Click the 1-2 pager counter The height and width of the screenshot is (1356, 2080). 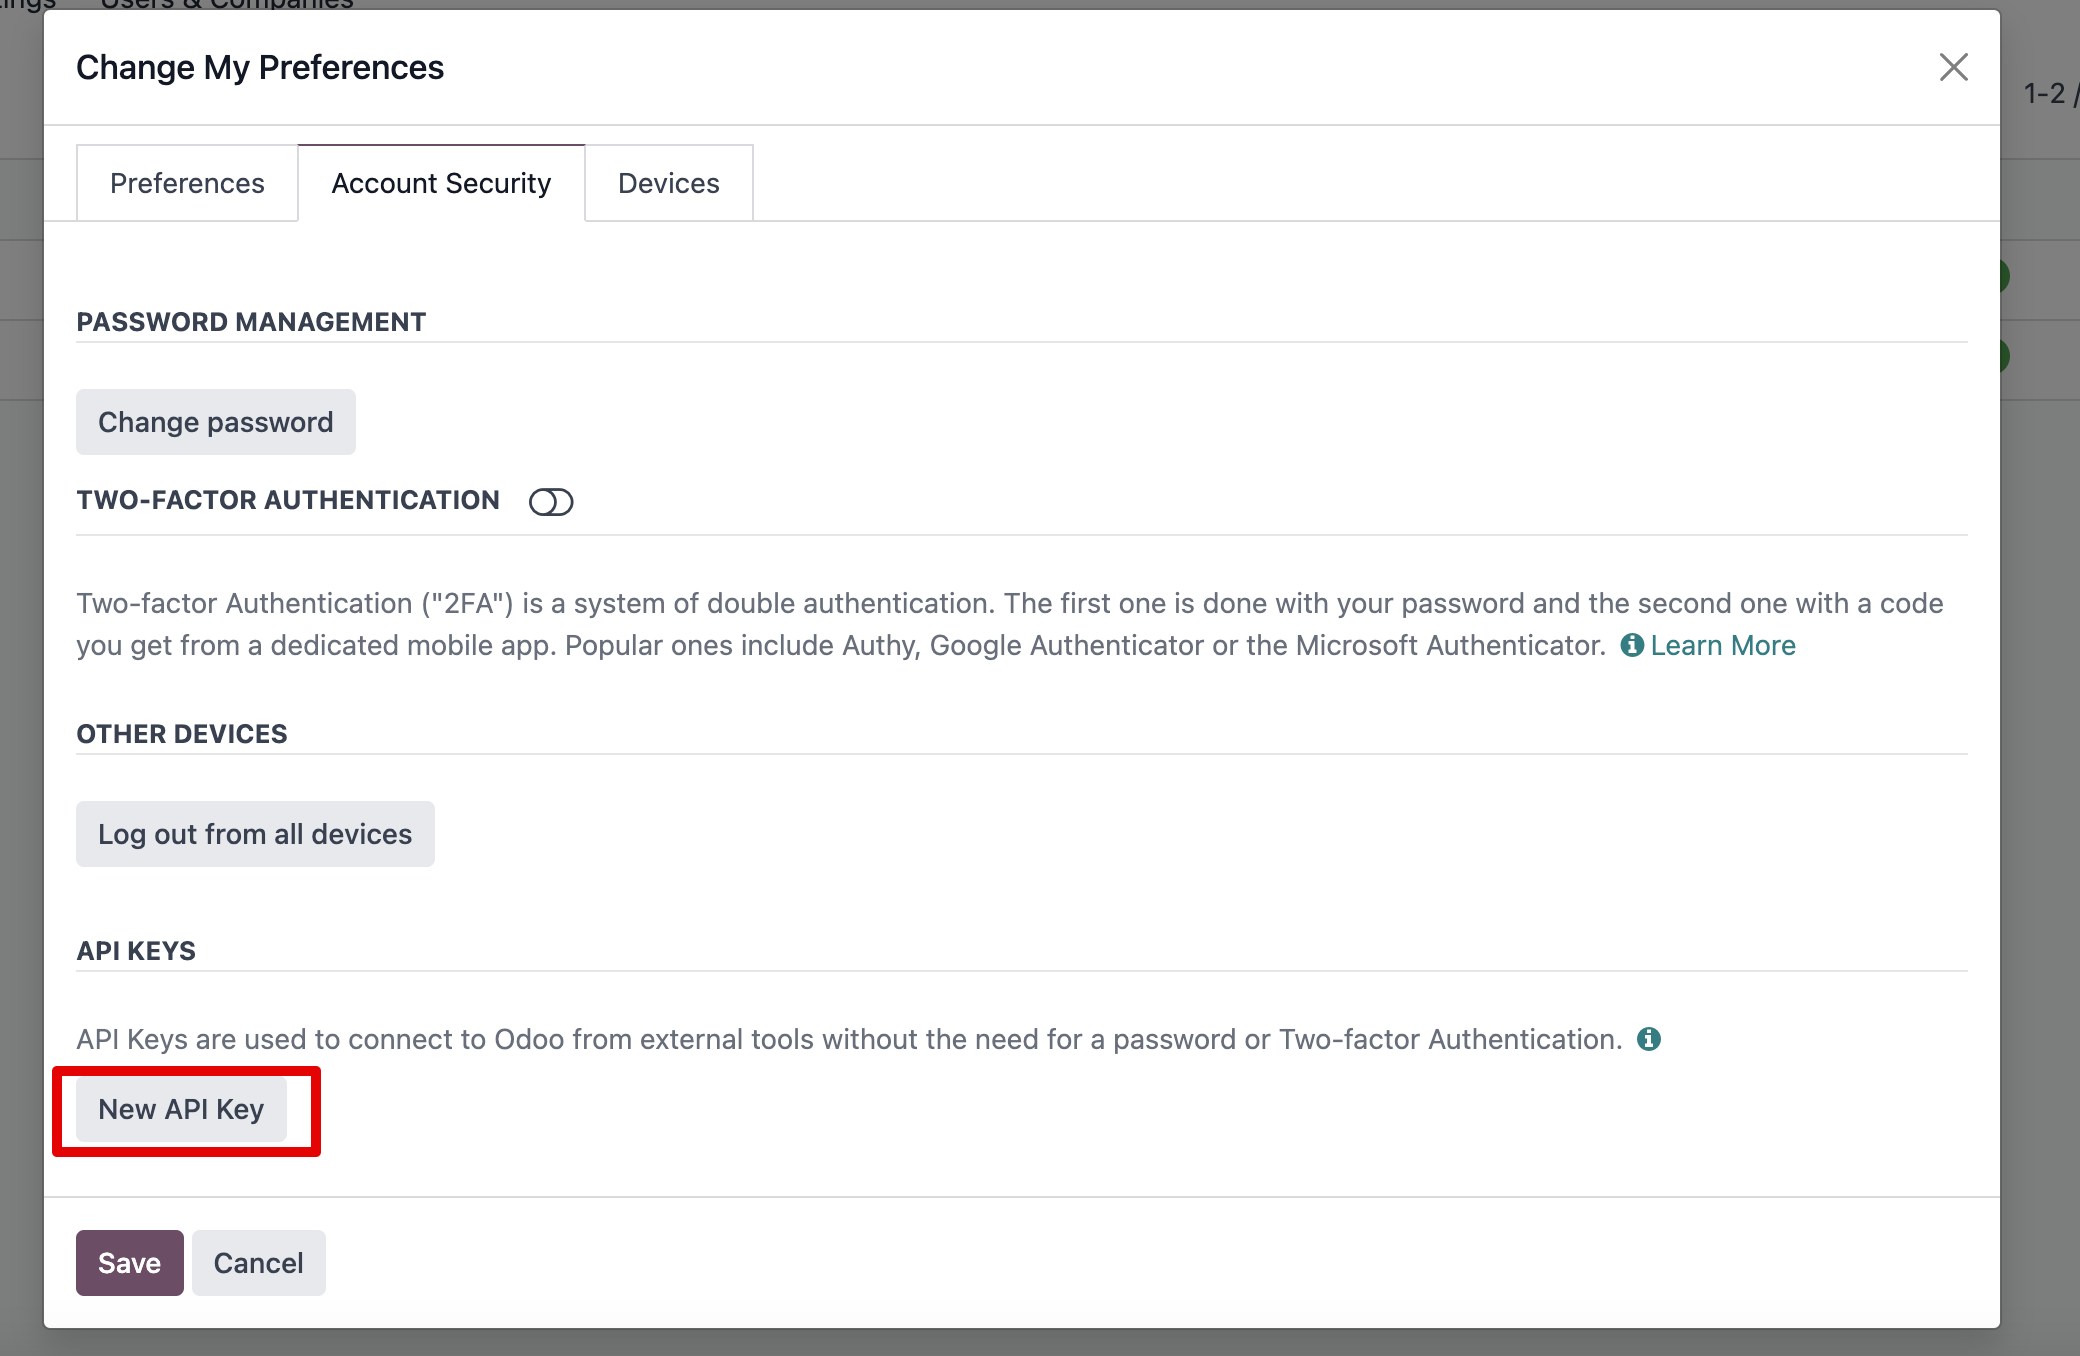(x=2044, y=93)
